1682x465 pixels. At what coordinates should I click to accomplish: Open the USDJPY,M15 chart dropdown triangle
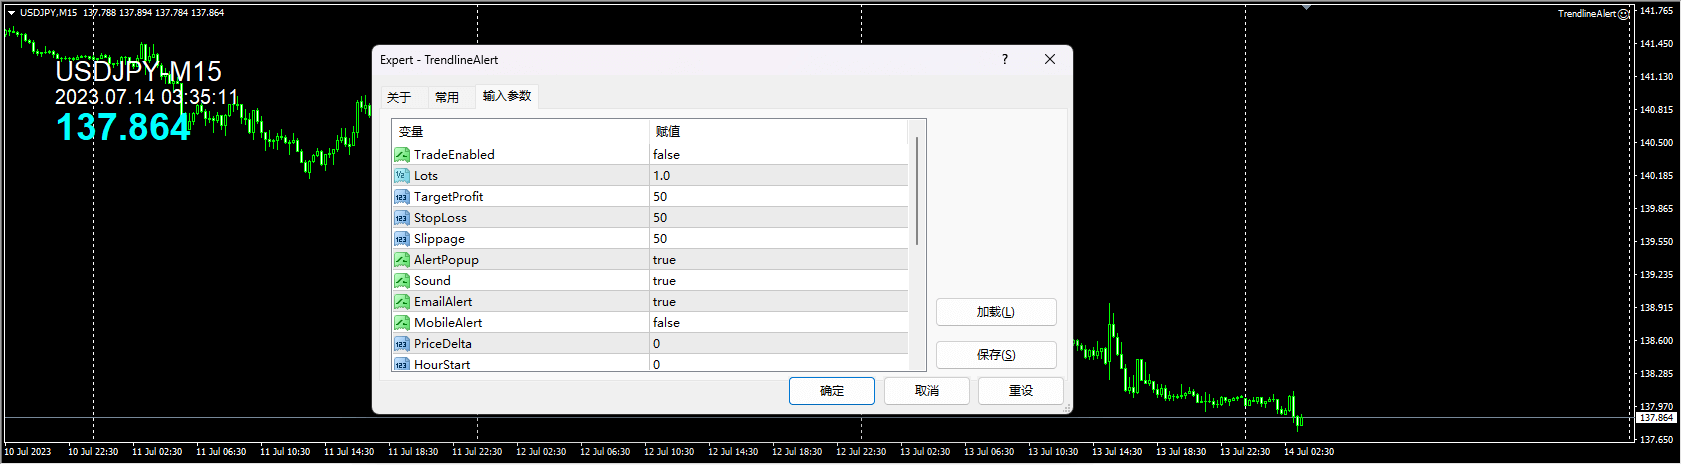pos(11,13)
